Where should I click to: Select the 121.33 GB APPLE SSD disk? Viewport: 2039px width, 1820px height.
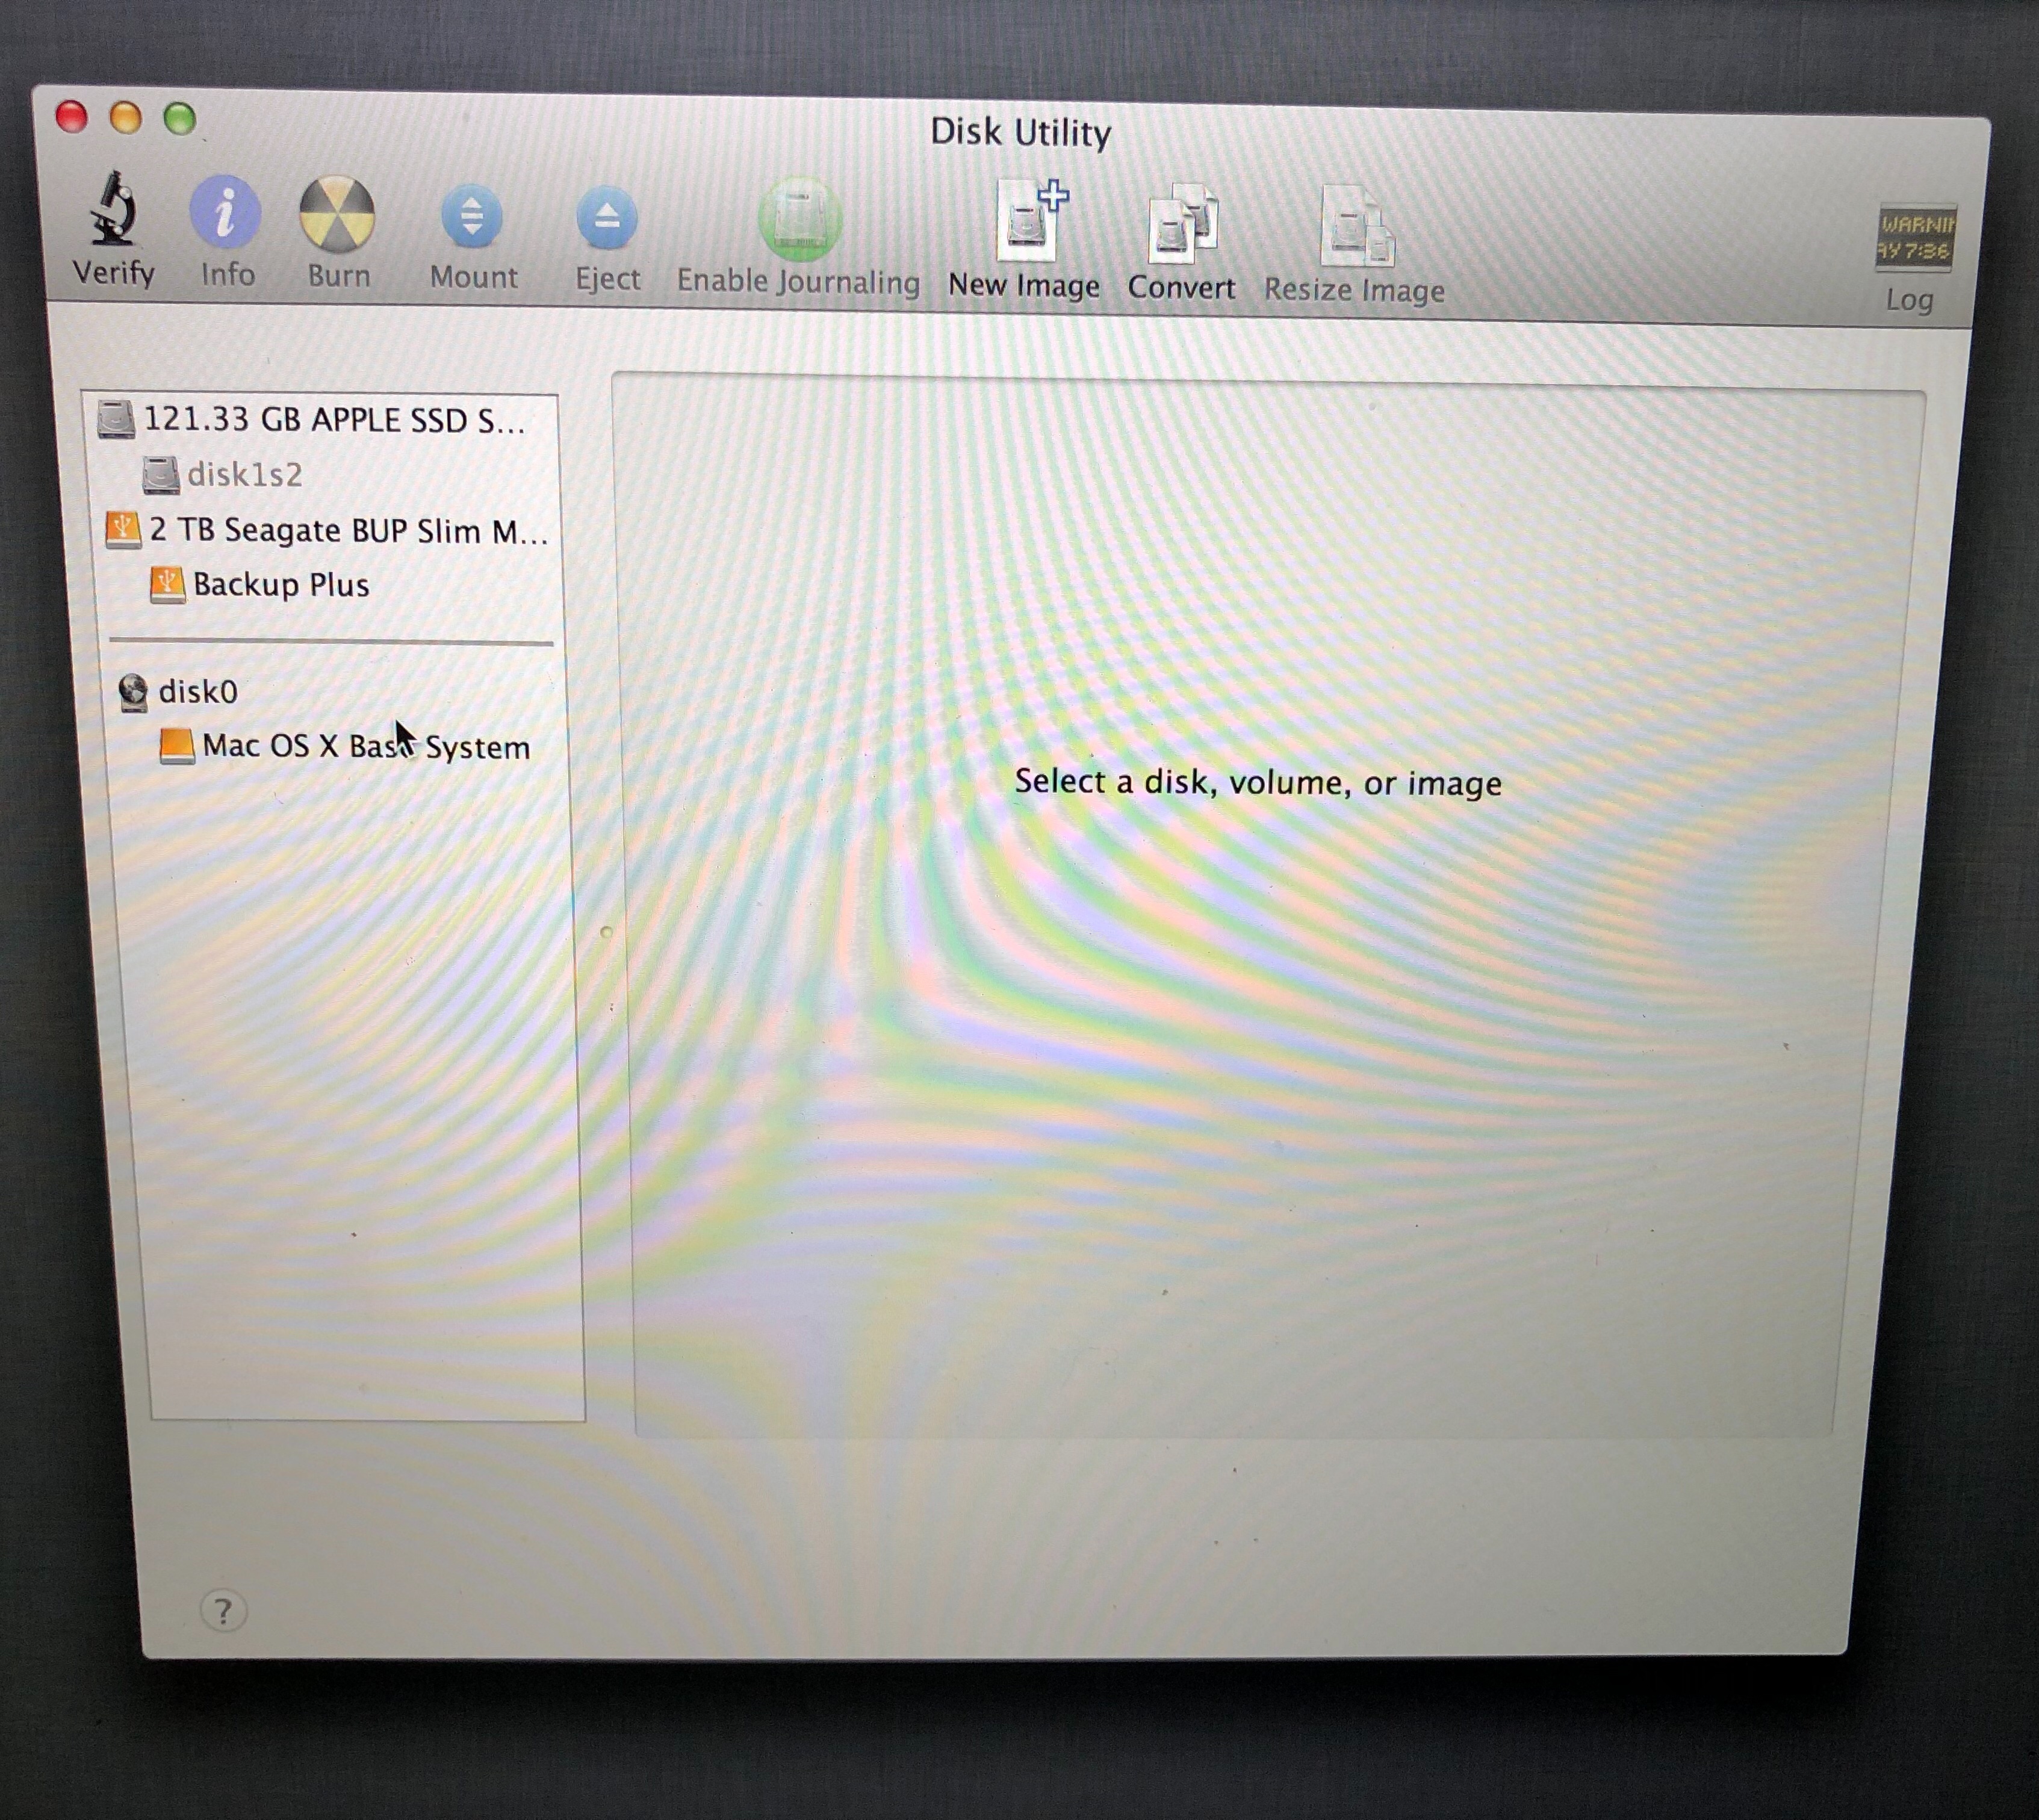pos(333,420)
